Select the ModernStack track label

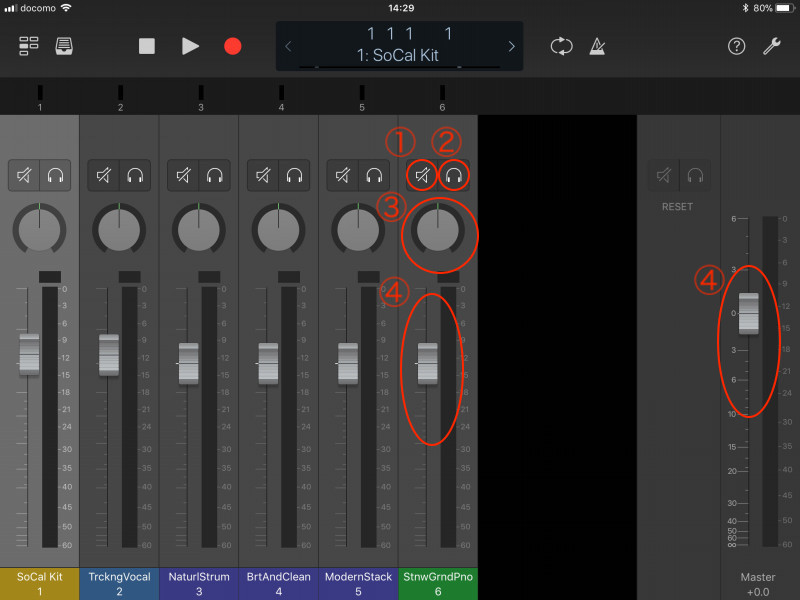point(358,583)
